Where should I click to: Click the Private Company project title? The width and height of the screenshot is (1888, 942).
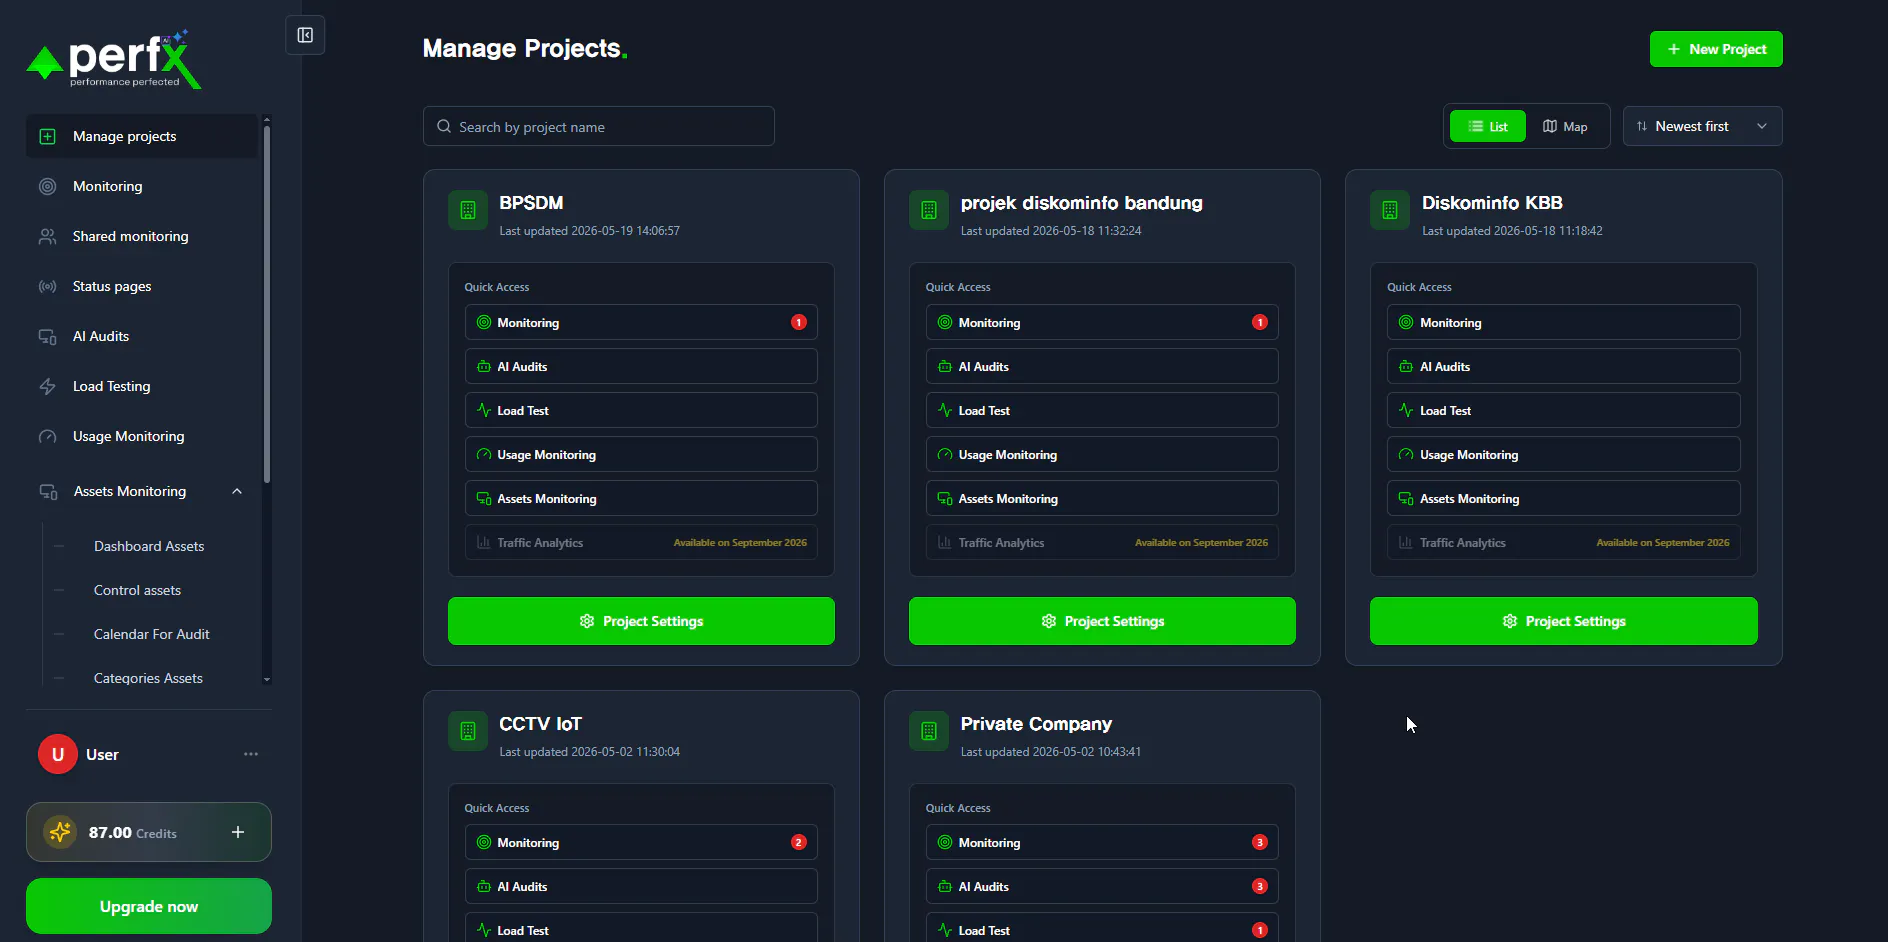click(1036, 723)
